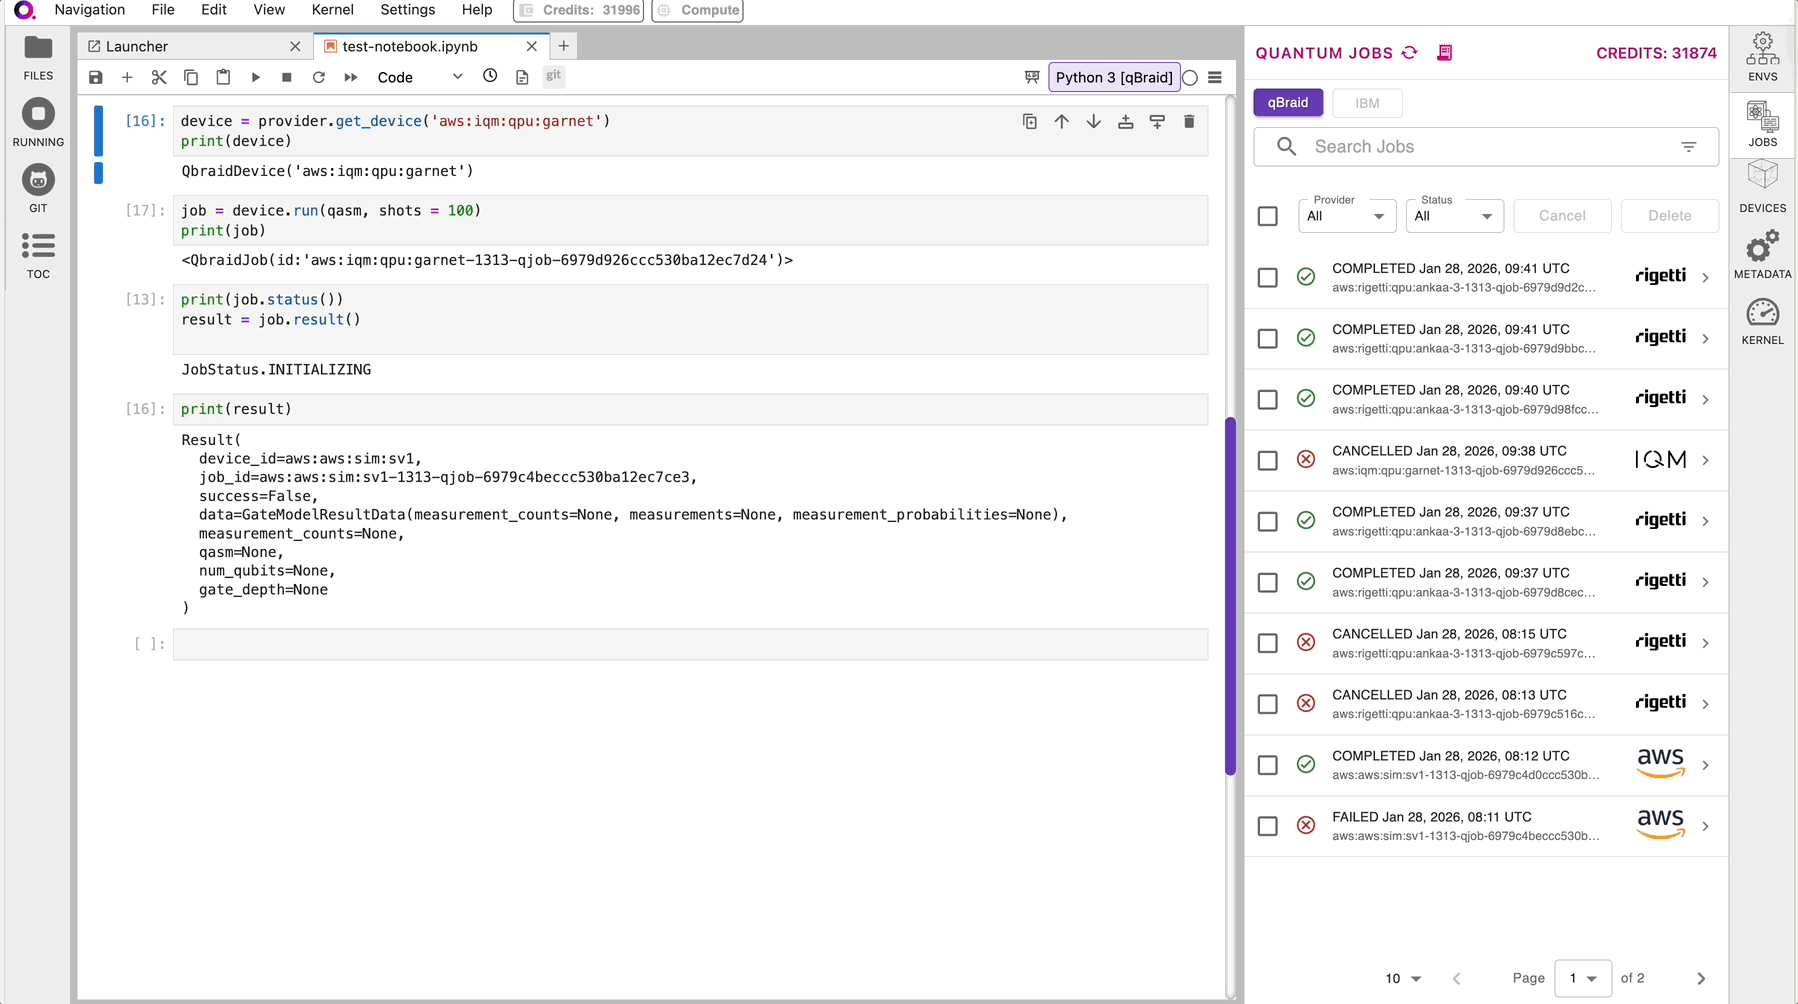The height and width of the screenshot is (1004, 1798).
Task: Cut the selected cell with scissors icon
Action: (159, 77)
